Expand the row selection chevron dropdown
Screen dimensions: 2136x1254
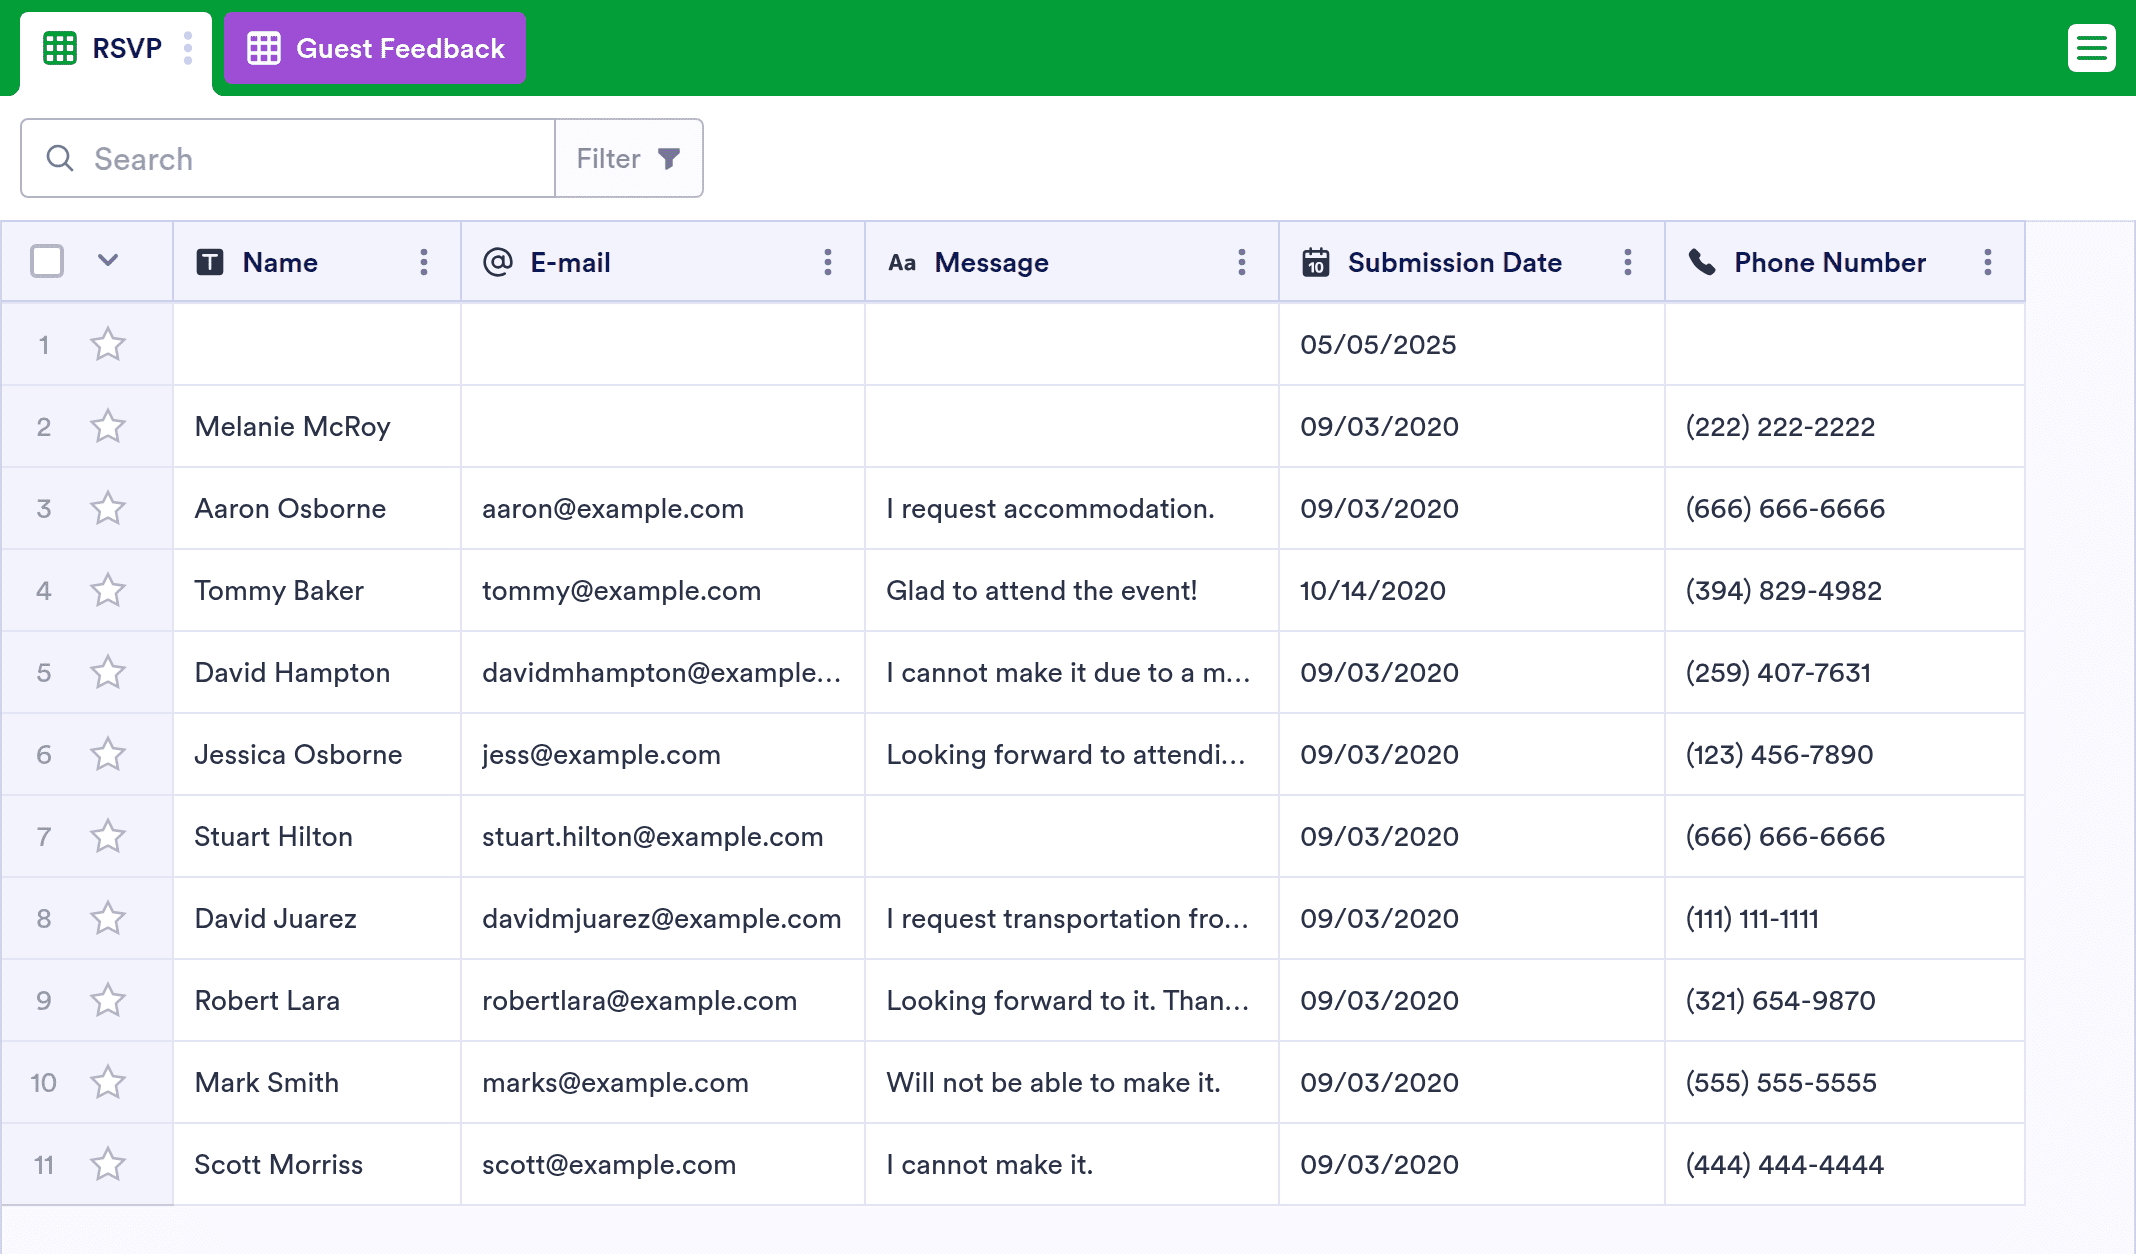(108, 261)
